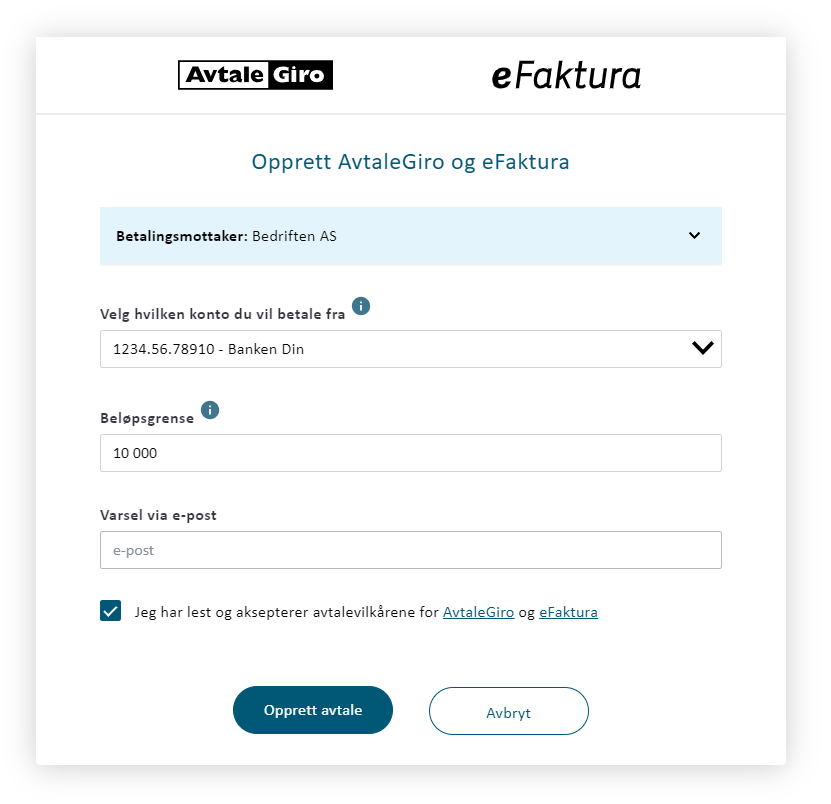
Task: Open the account dropdown showing 1234.56.78910
Action: (x=411, y=349)
